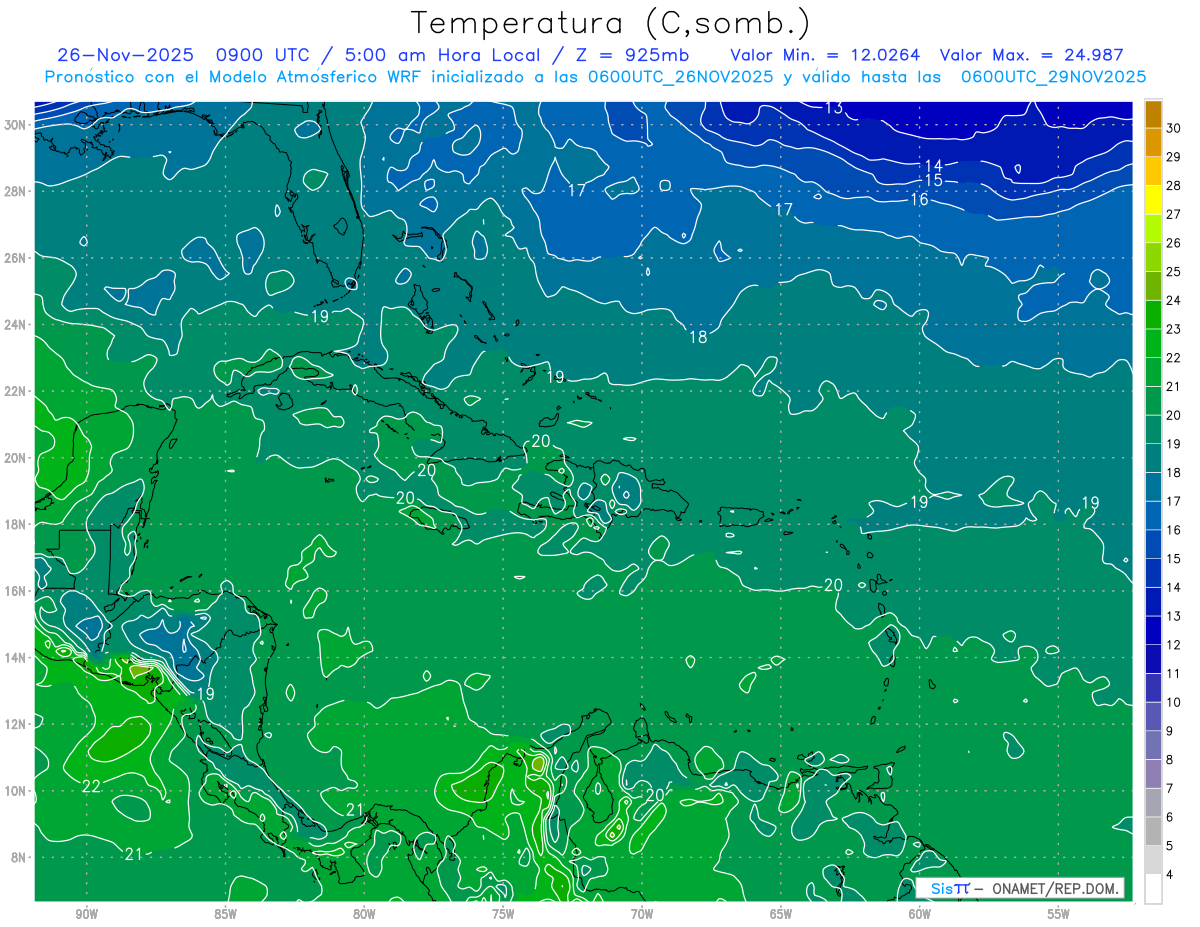Click the color scale value '24'

pos(1174,300)
